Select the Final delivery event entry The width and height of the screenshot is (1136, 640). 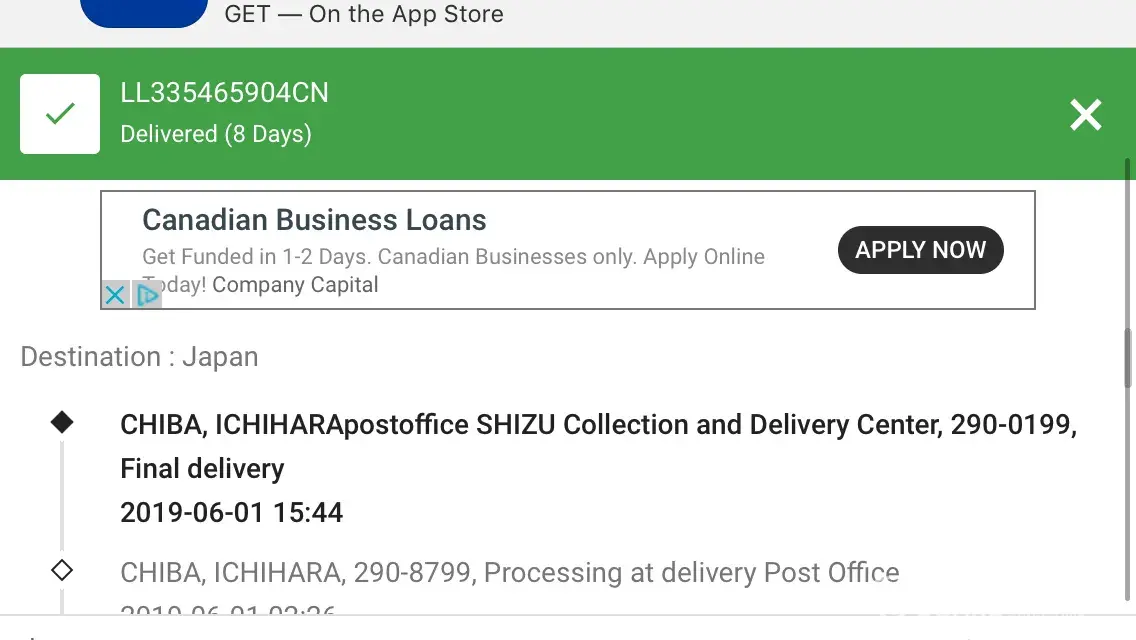202,468
